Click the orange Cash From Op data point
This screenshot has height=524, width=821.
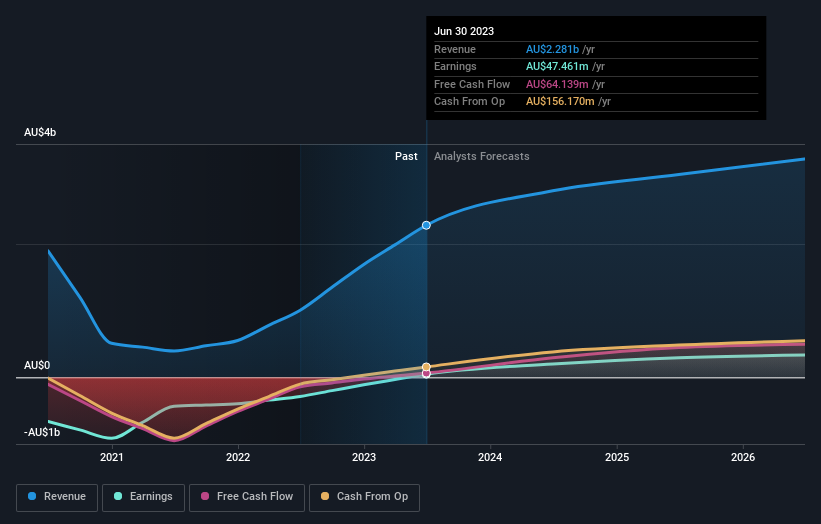426,367
